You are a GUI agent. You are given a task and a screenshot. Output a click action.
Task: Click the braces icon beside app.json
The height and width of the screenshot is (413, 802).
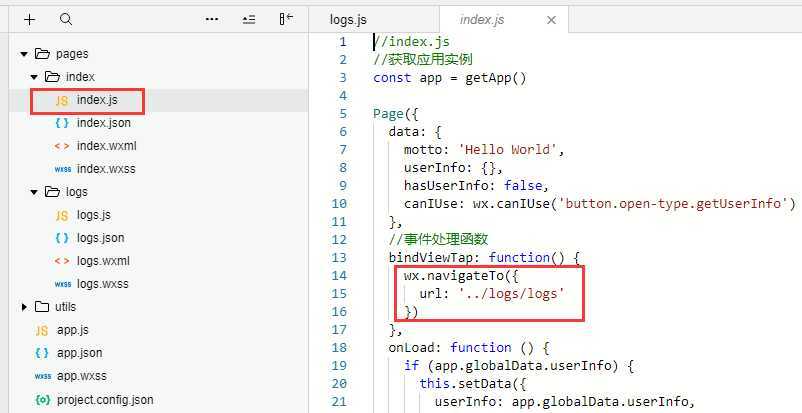[x=42, y=353]
